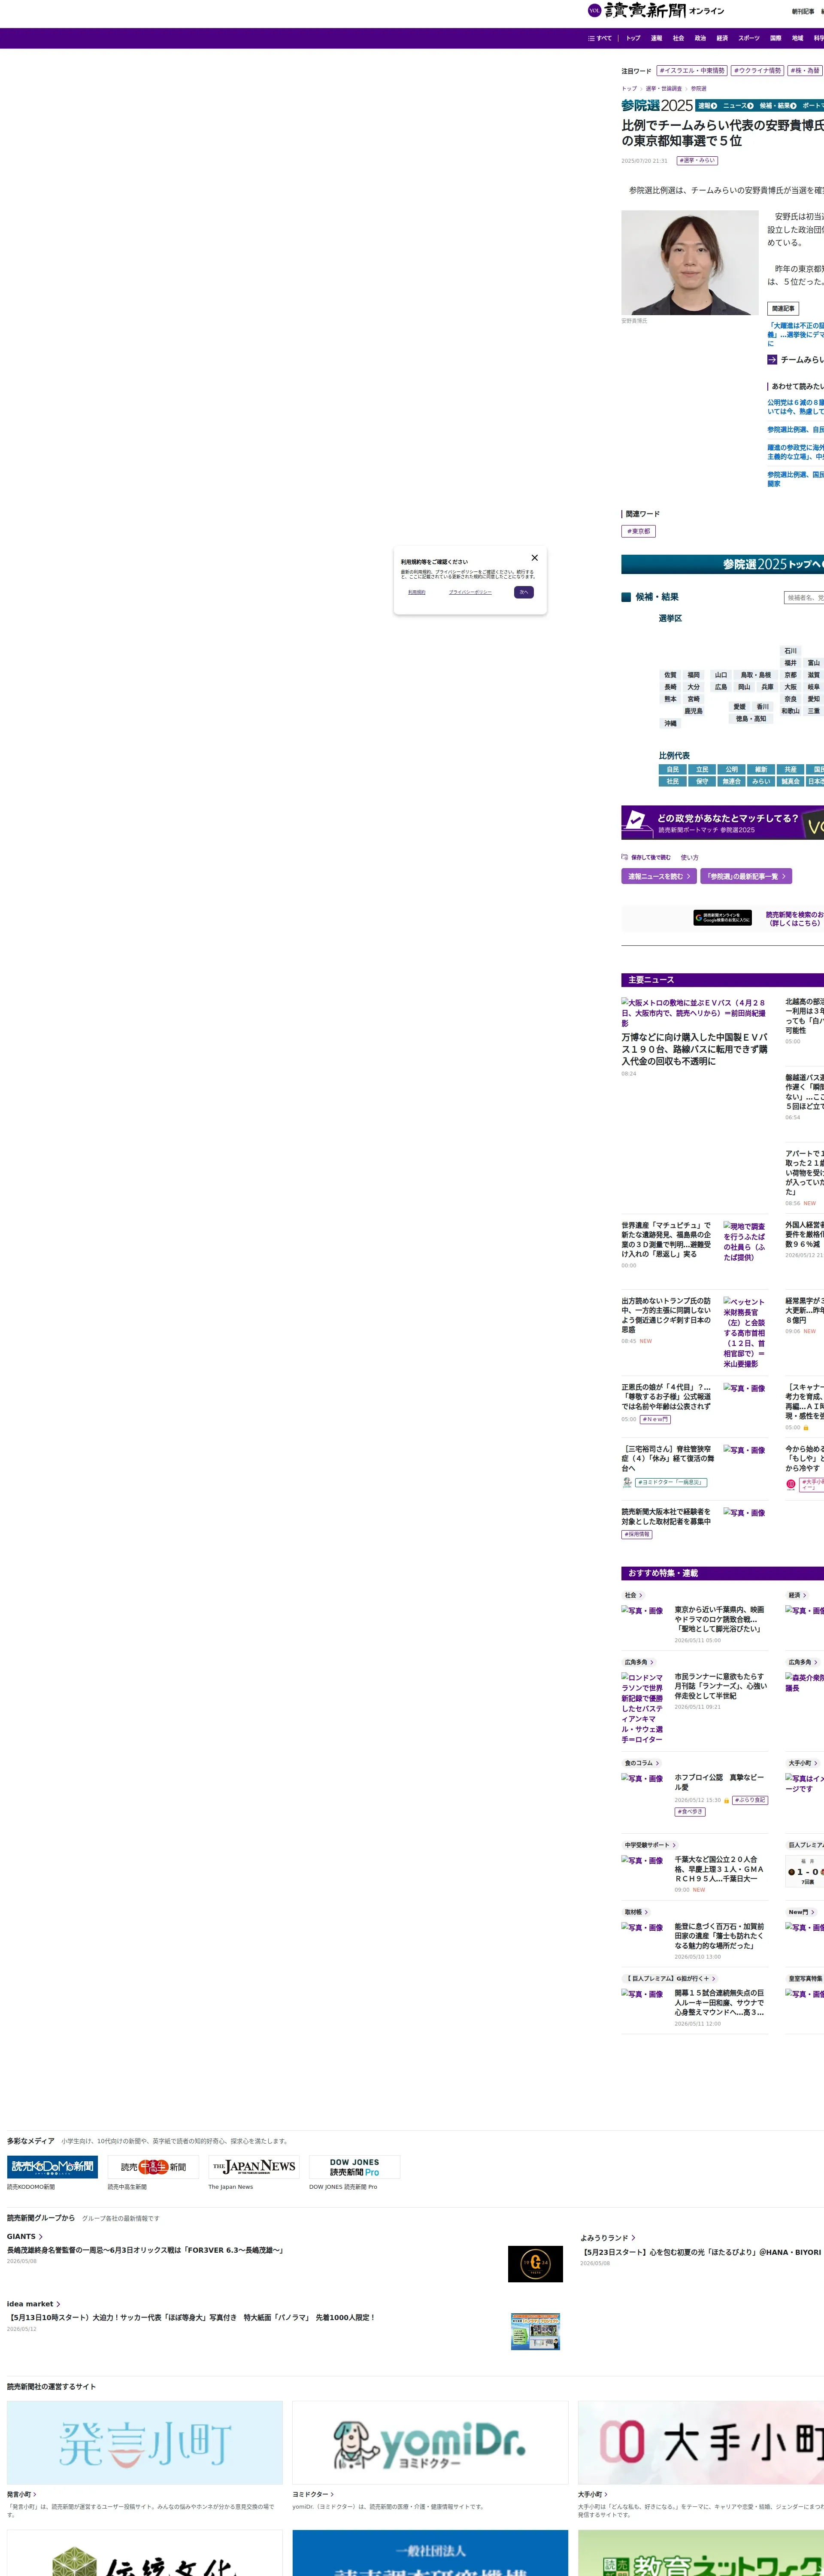Select 政治 in the navigation bar
The image size is (824, 2576).
click(701, 38)
